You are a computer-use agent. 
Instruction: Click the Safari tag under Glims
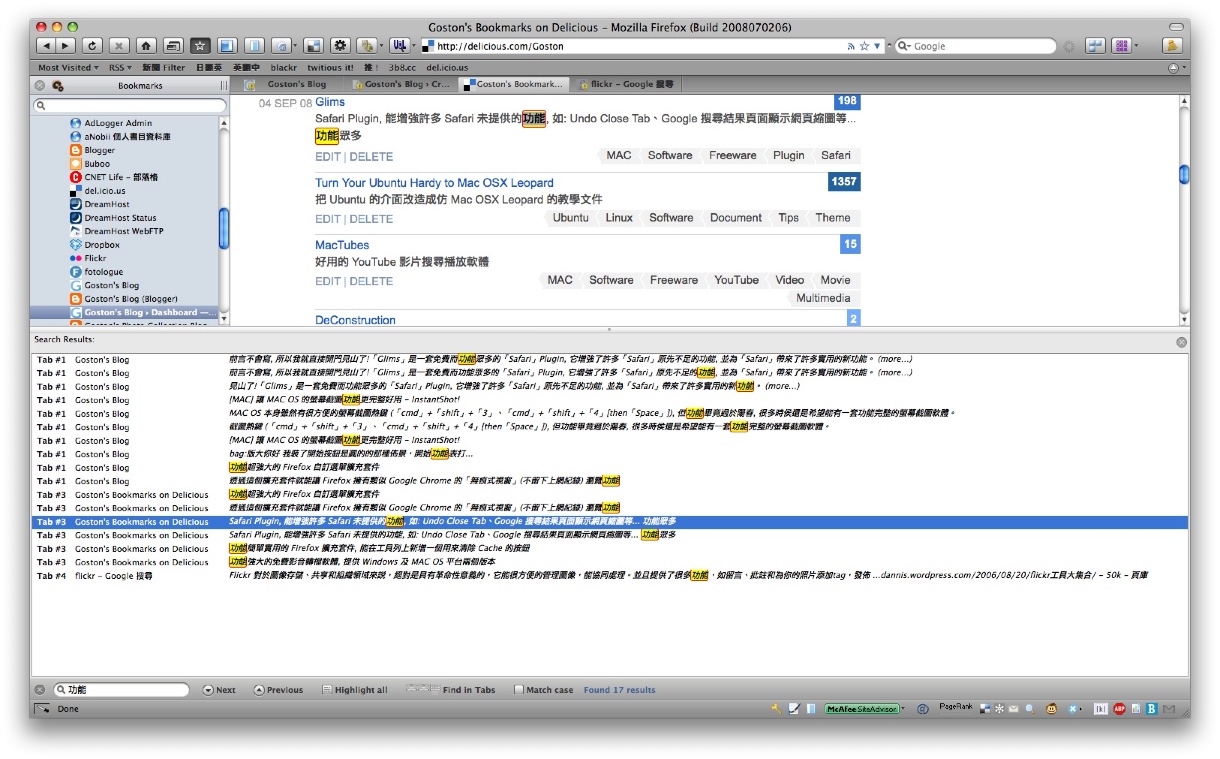coord(836,155)
